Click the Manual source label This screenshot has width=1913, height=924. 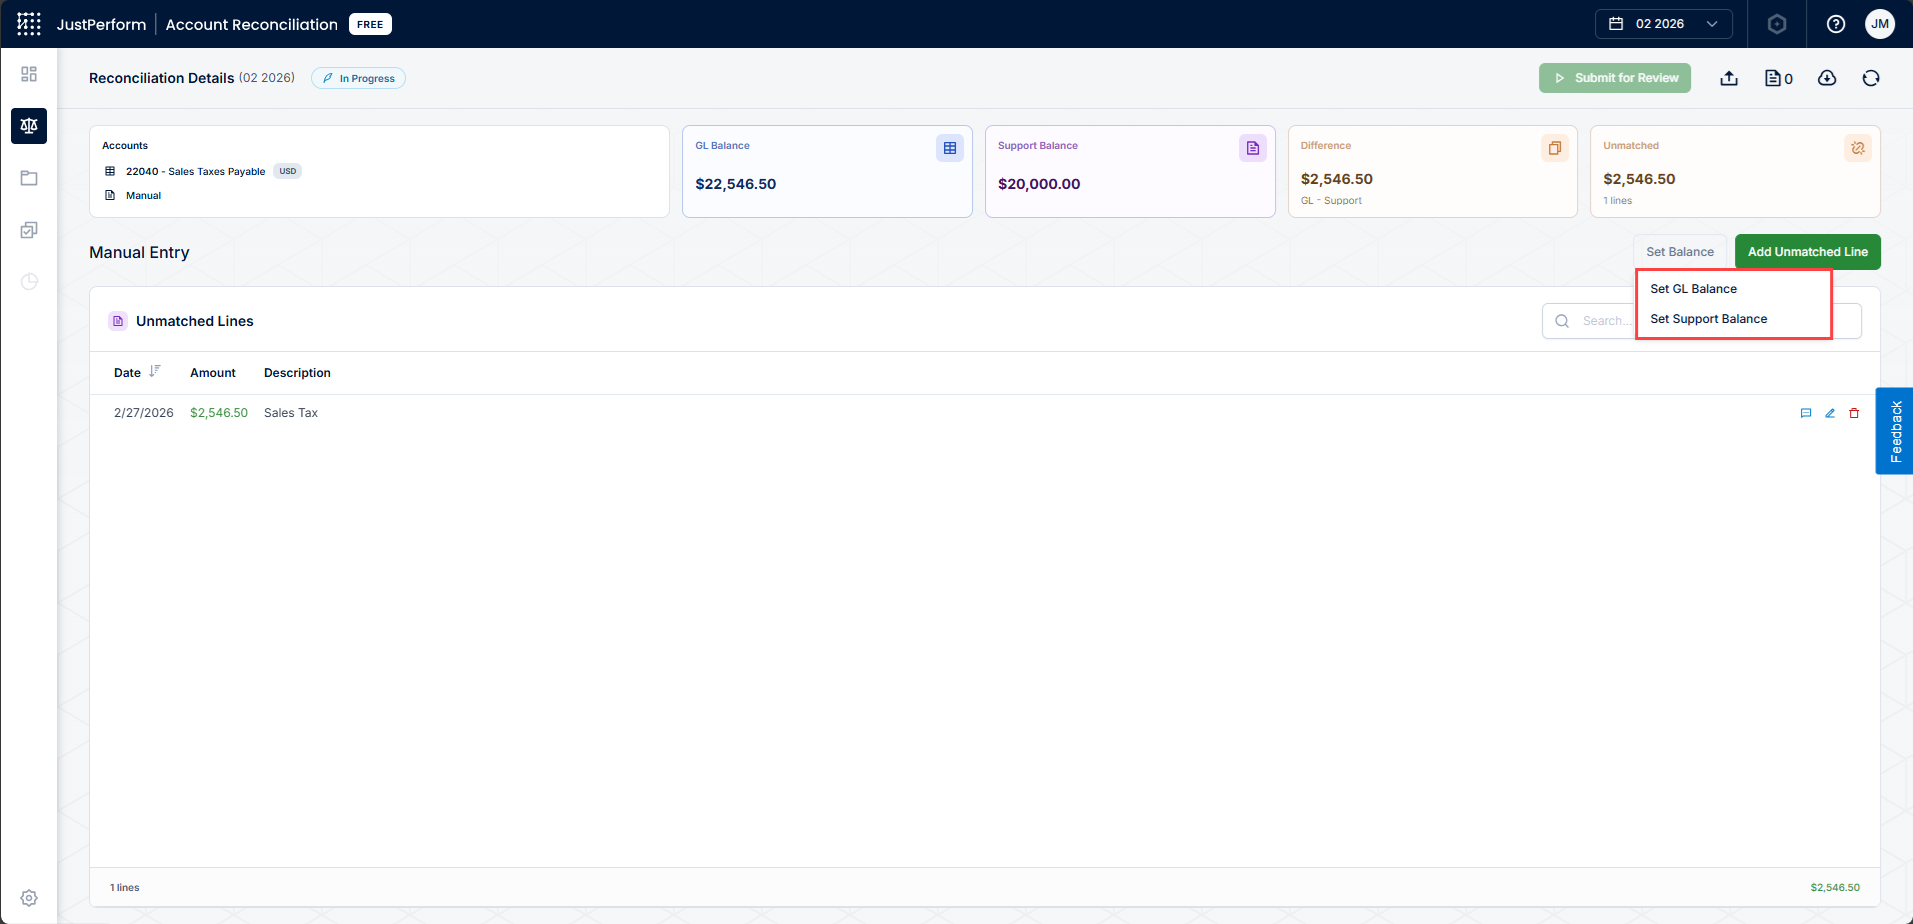tap(143, 196)
